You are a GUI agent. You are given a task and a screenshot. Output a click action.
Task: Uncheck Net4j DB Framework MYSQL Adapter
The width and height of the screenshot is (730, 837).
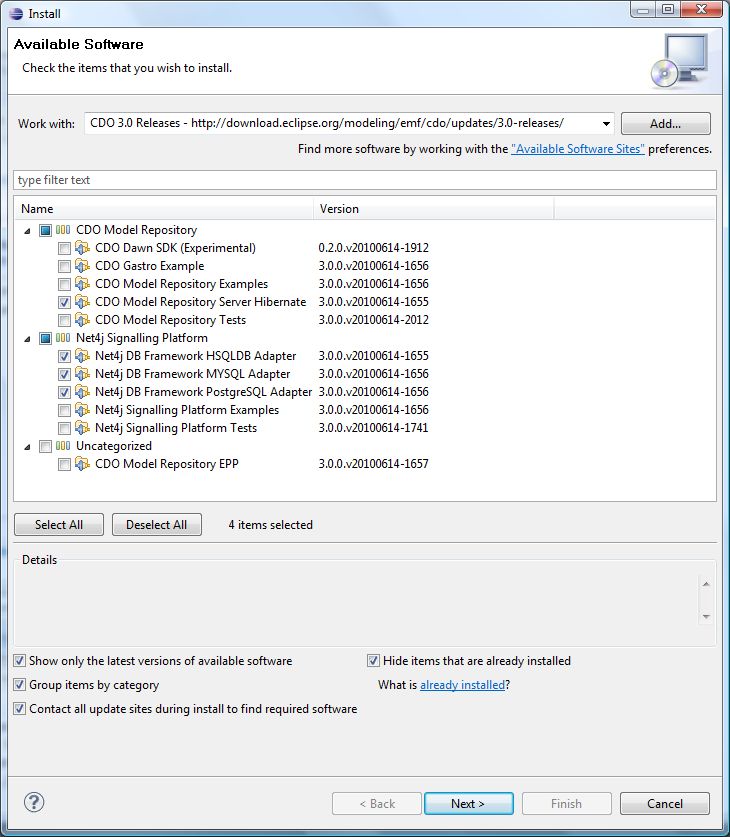(x=64, y=374)
